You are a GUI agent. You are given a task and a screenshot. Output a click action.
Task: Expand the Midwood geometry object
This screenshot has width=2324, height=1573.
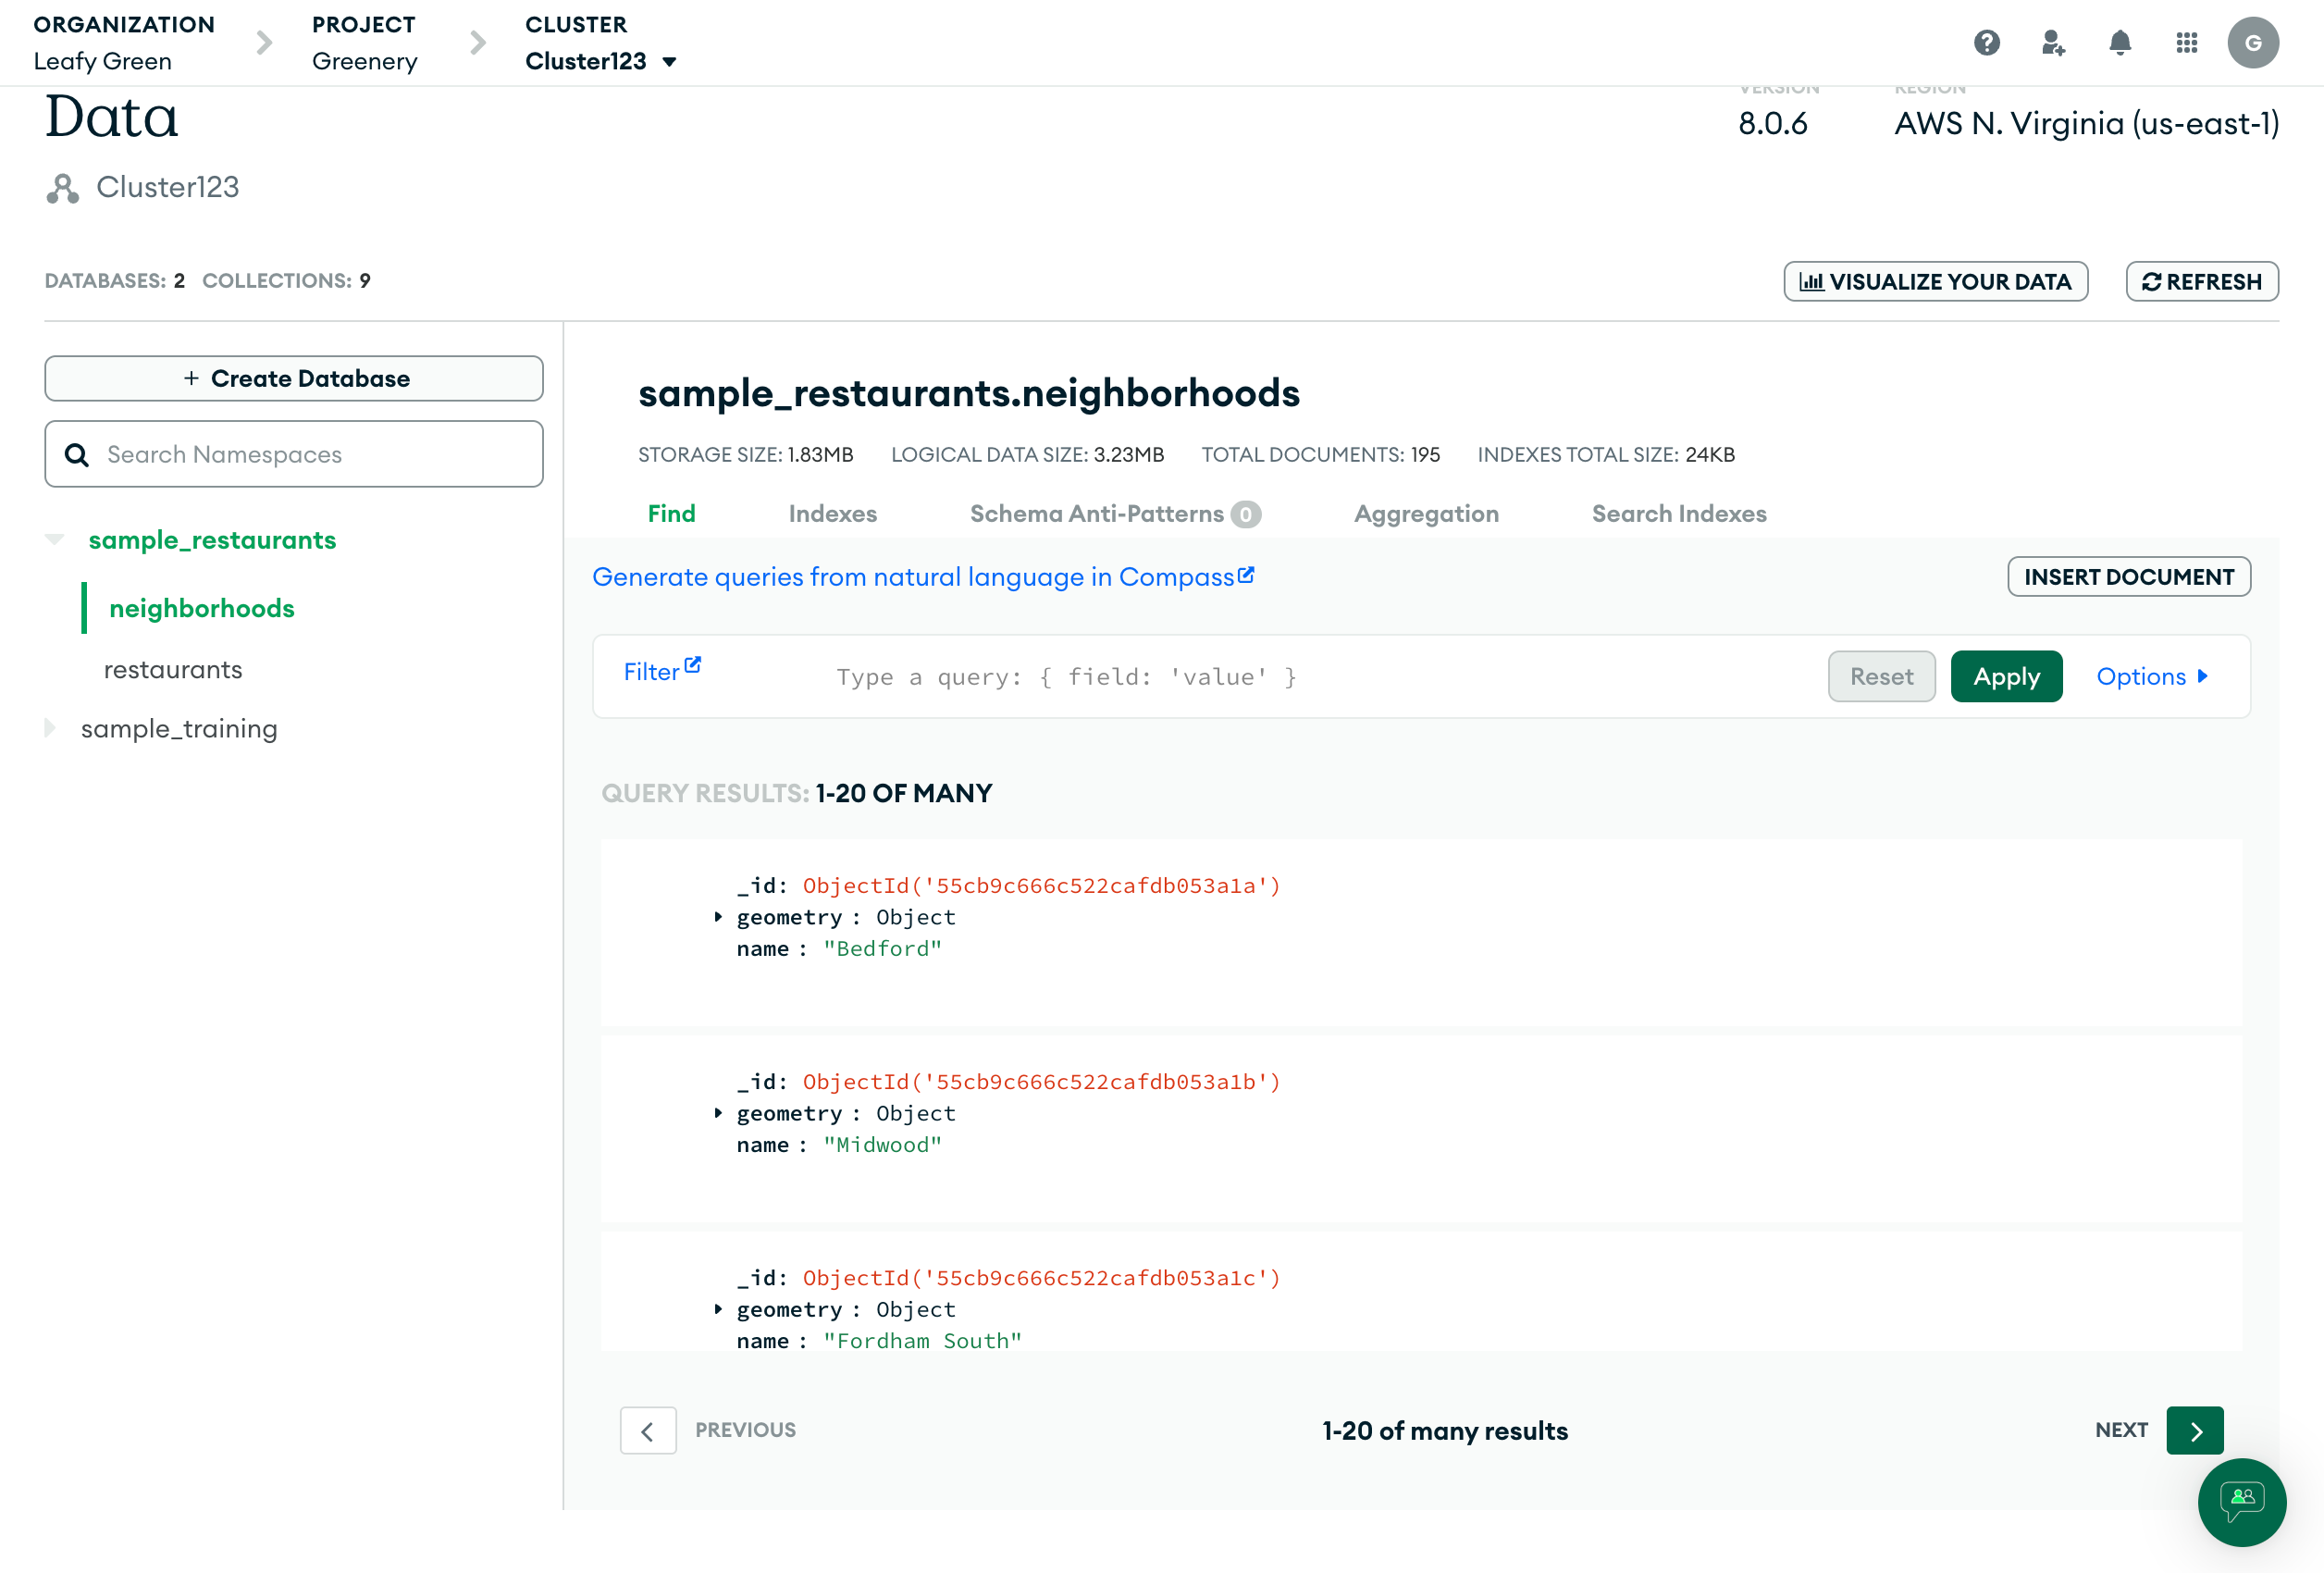[x=718, y=1113]
